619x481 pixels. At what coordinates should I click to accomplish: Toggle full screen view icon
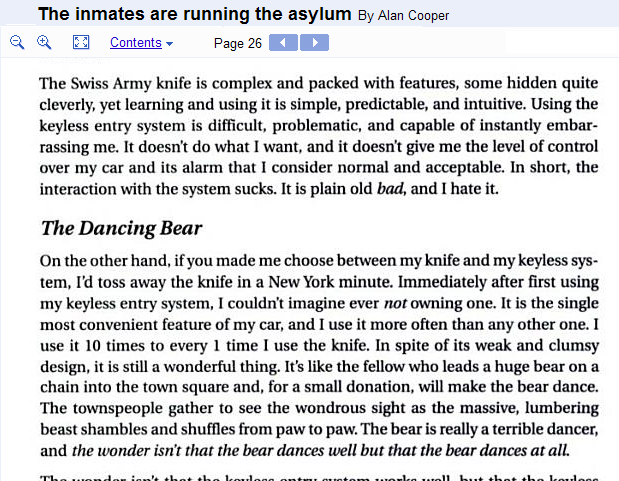tap(82, 42)
